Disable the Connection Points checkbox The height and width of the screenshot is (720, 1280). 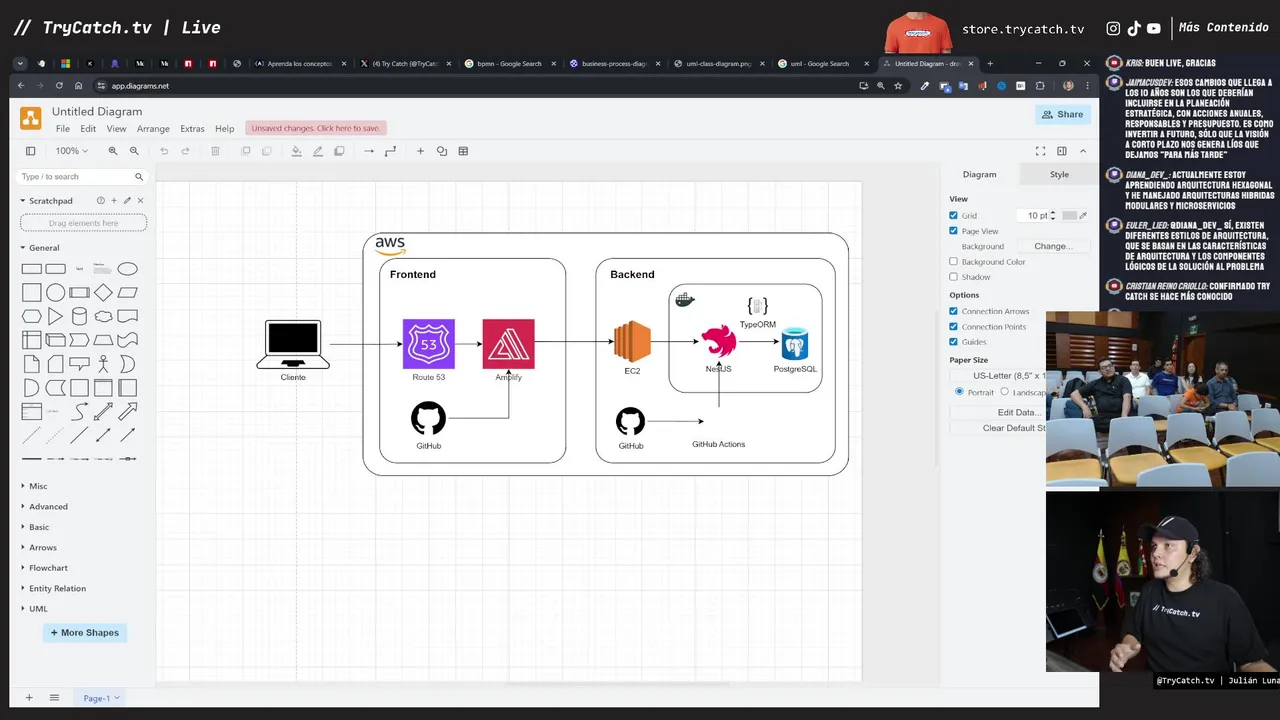pyautogui.click(x=953, y=327)
